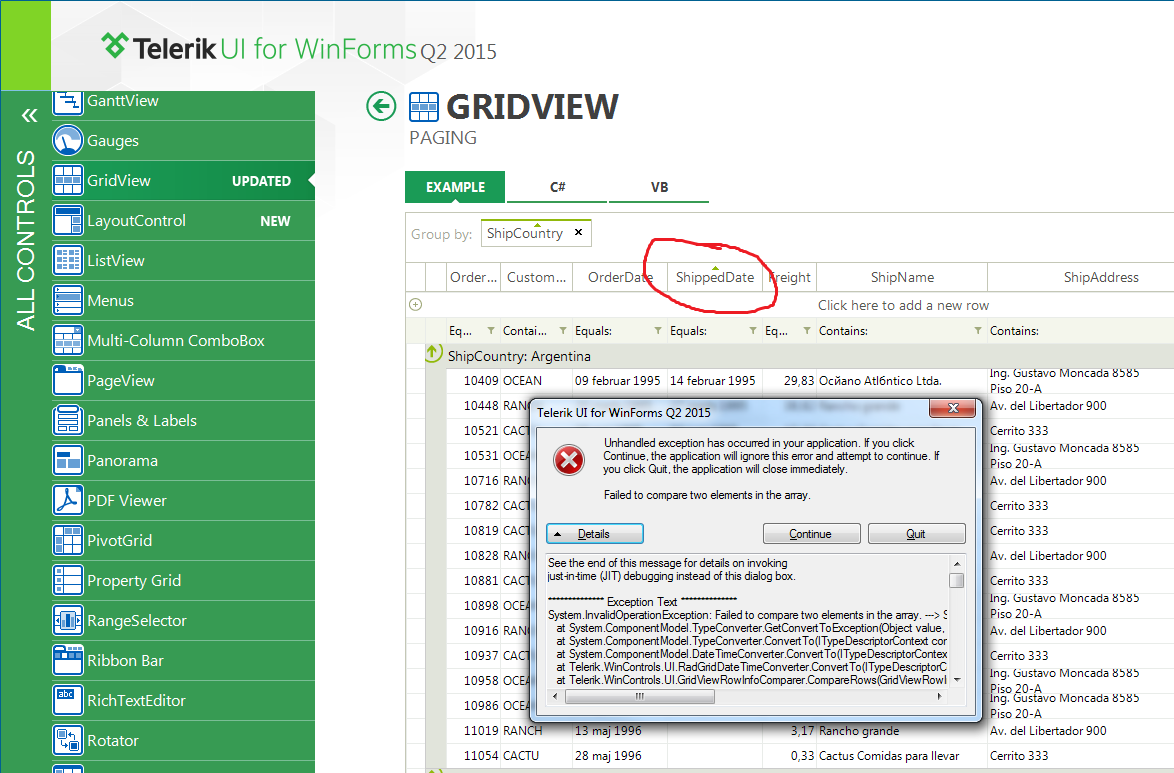Open the Multi-Column ComboBox icon

click(x=67, y=340)
